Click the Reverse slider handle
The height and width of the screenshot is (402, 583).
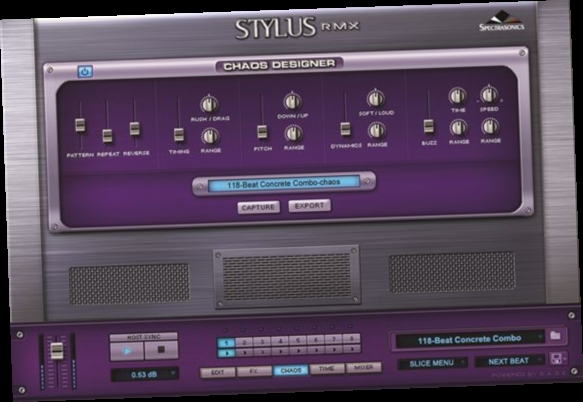[x=135, y=129]
